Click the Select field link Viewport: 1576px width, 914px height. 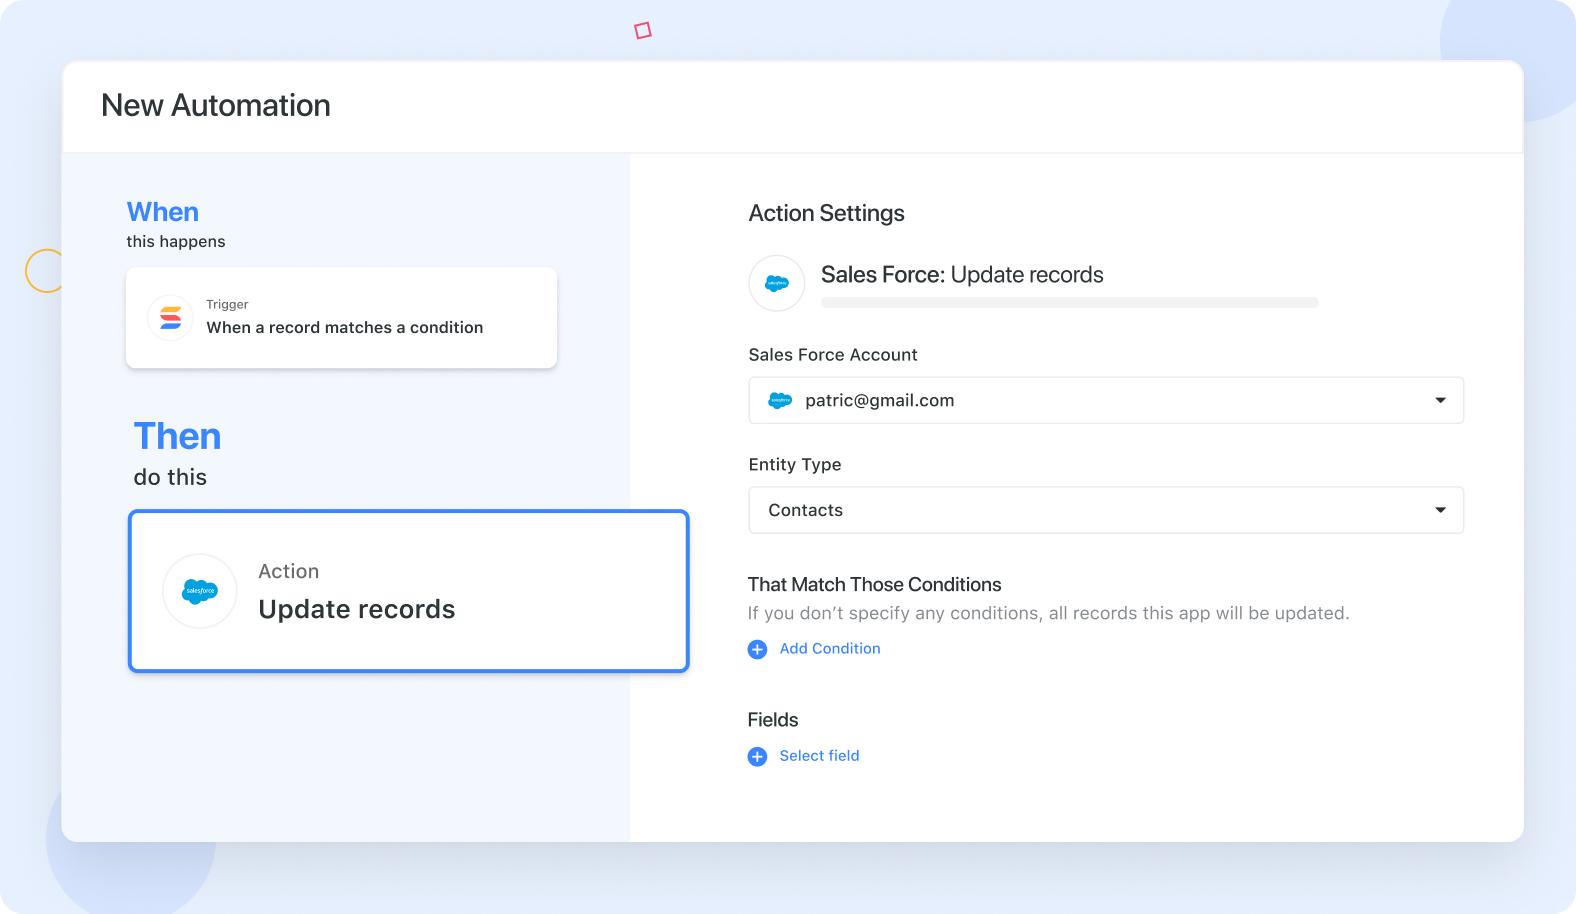click(819, 756)
